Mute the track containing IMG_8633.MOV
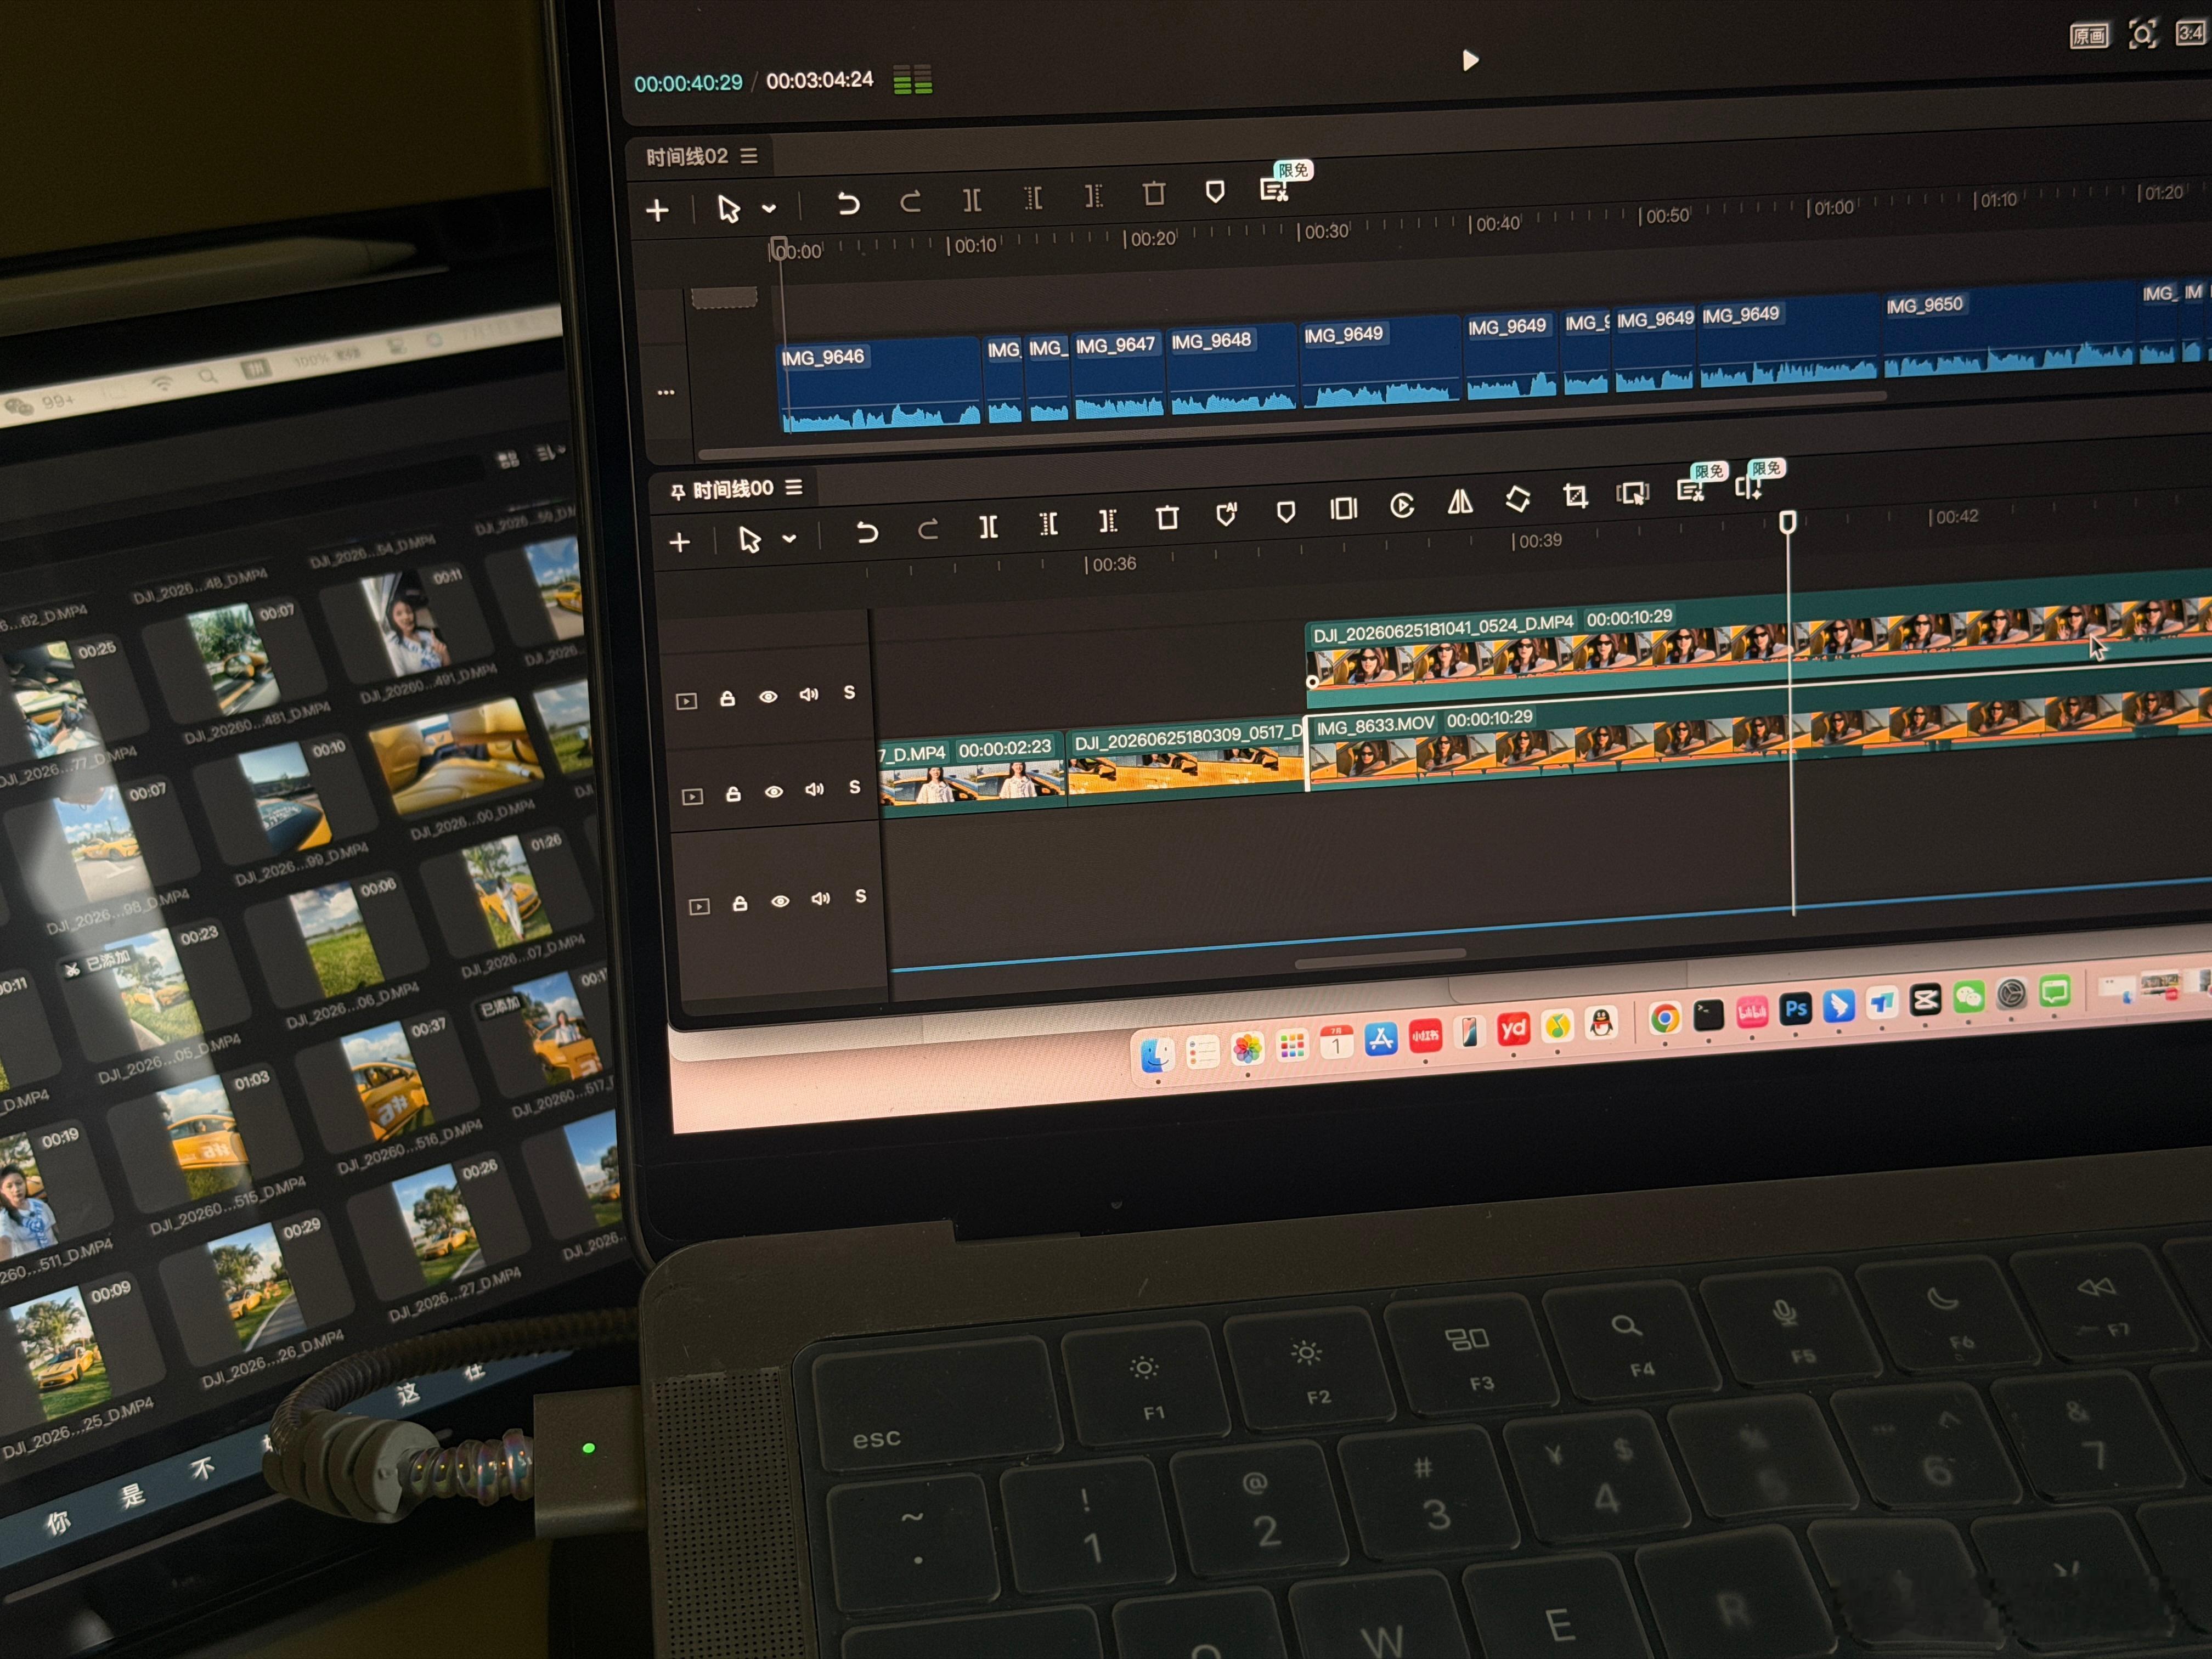The height and width of the screenshot is (1659, 2212). (x=815, y=790)
